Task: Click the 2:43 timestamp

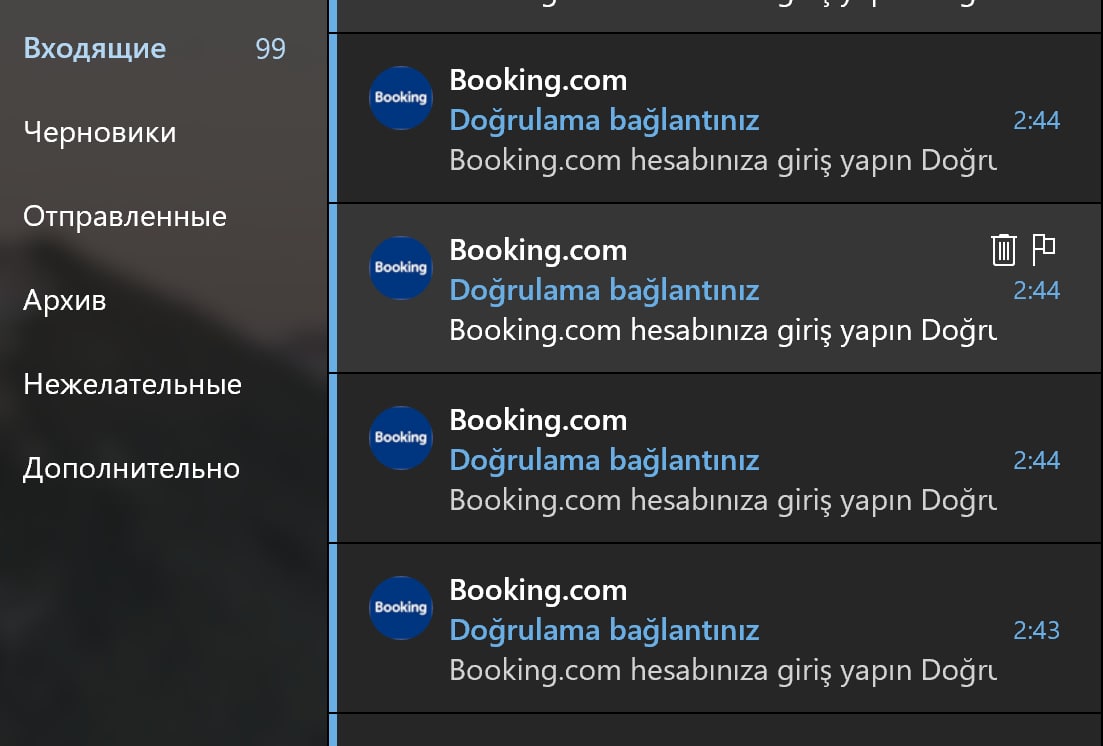Action: [x=1036, y=630]
